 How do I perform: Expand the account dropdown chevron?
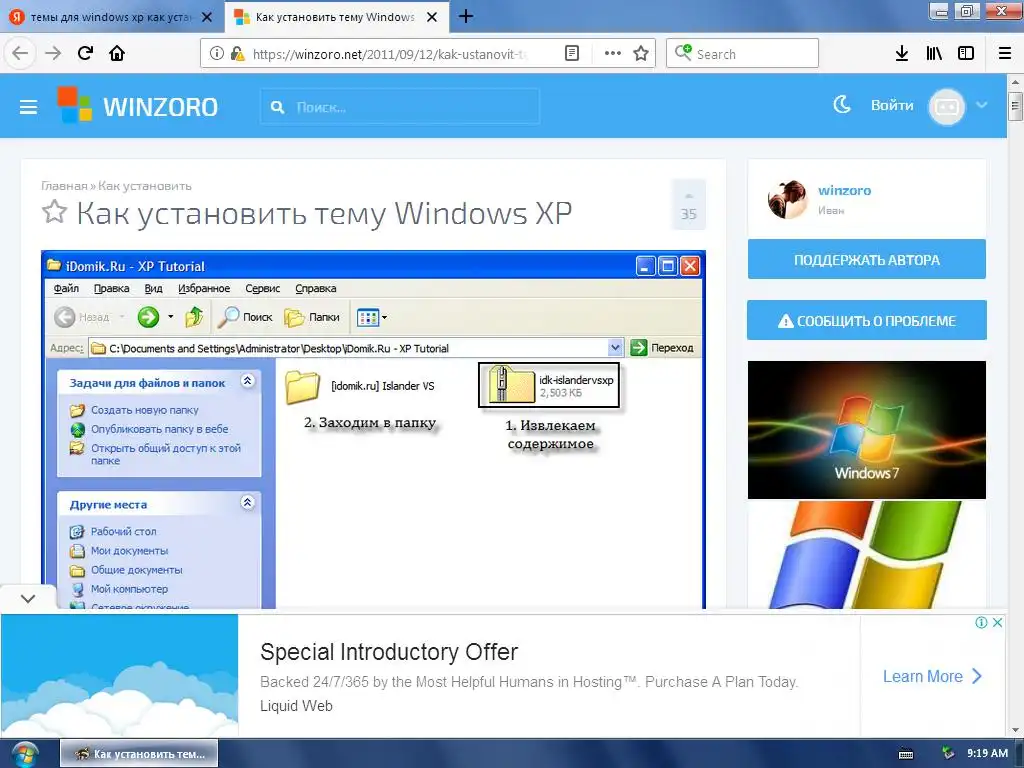(982, 104)
